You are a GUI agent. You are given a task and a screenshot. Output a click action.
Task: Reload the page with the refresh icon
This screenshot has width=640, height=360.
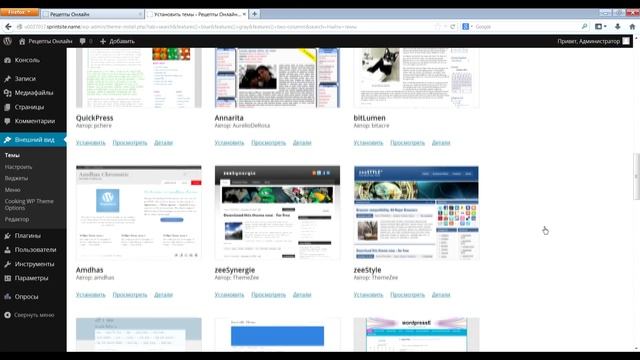coord(452,27)
